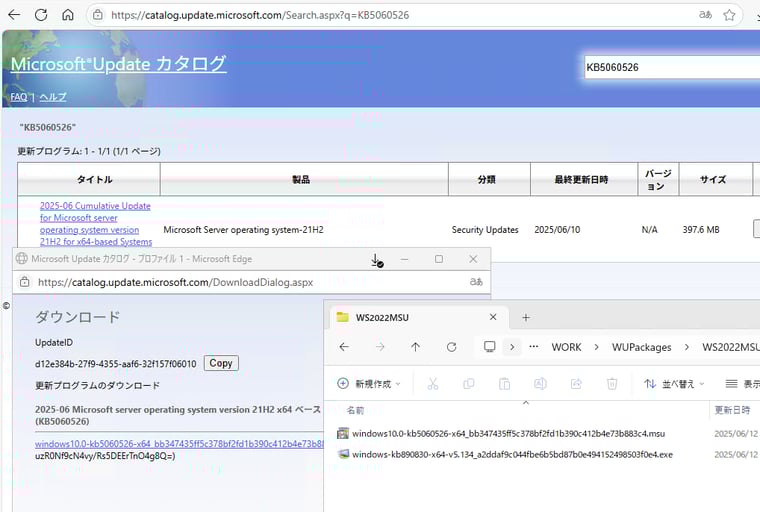Sort by タイトル column header

89,179
